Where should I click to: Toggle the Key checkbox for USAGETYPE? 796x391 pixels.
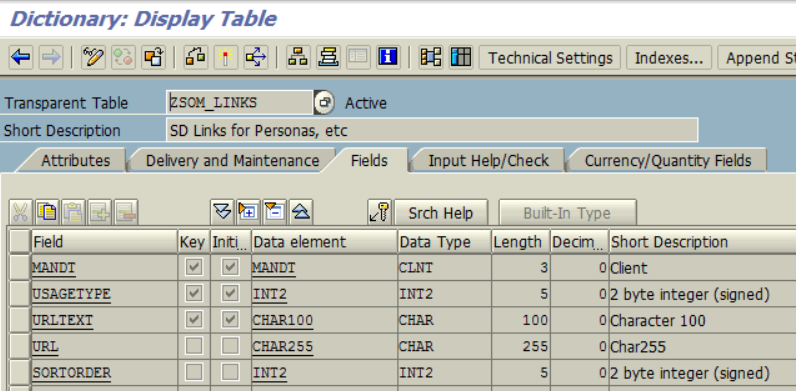pos(193,294)
